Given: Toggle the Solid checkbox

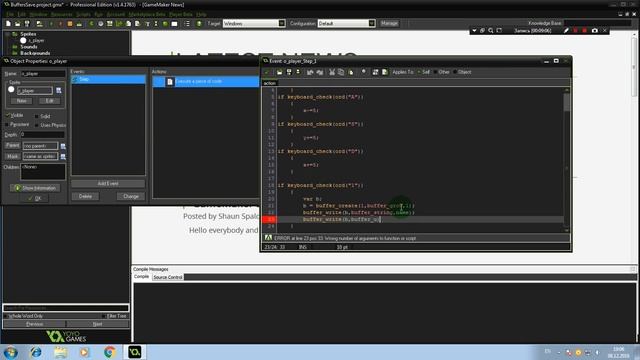Looking at the screenshot, I should click(x=37, y=116).
